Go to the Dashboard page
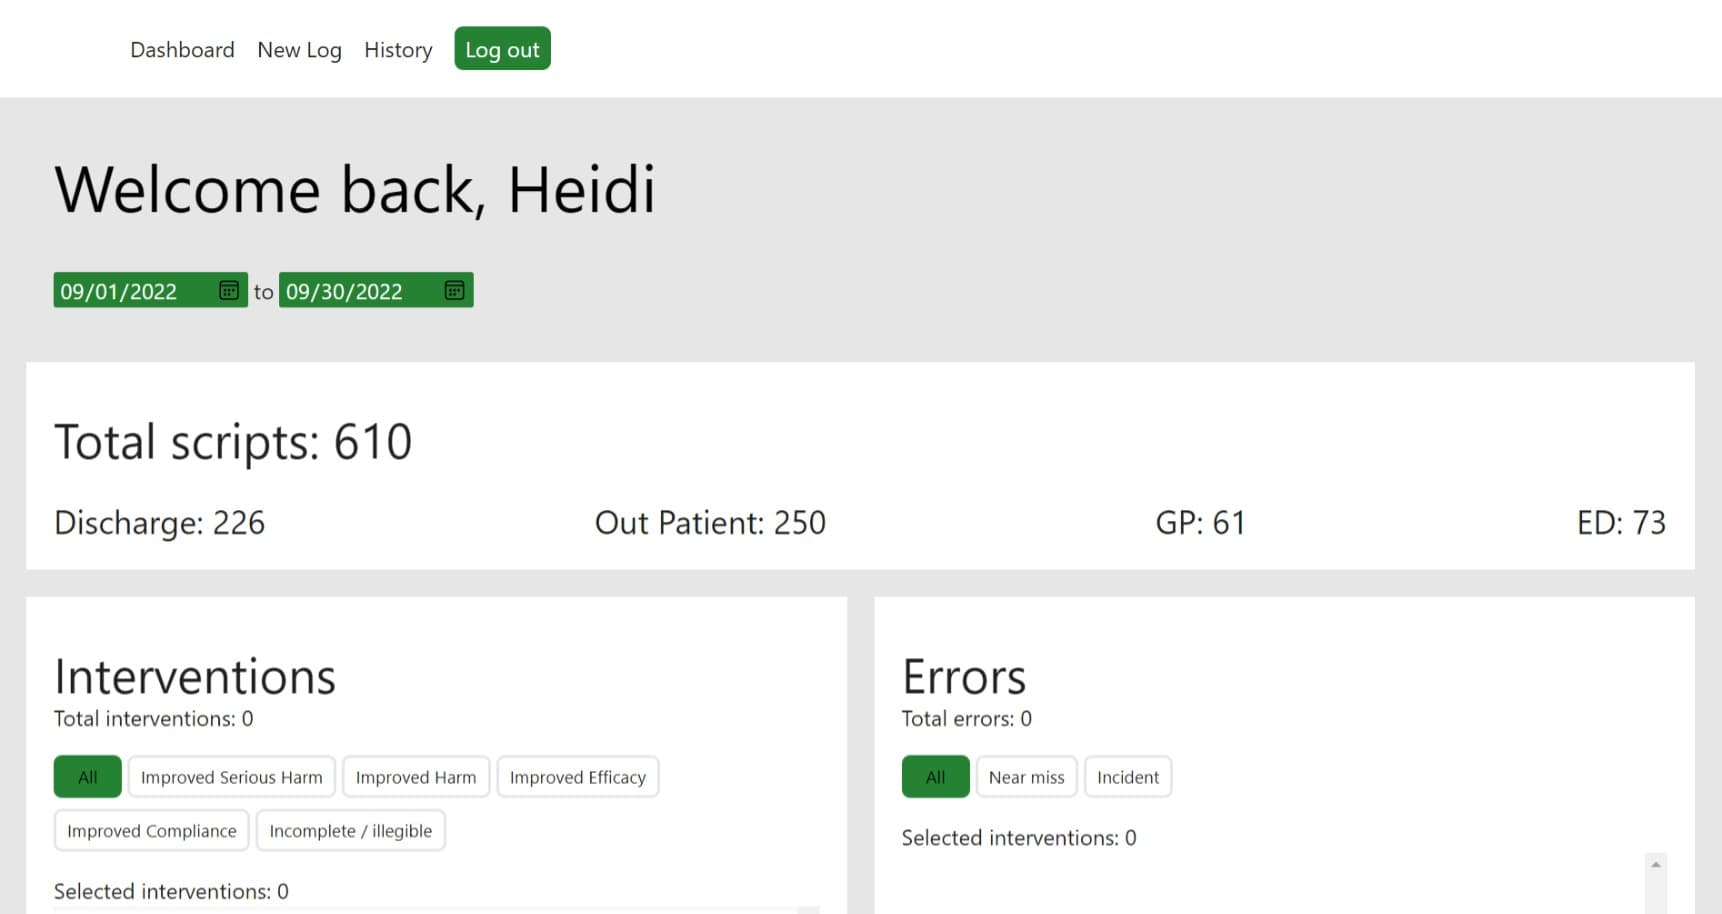This screenshot has width=1722, height=914. tap(182, 49)
